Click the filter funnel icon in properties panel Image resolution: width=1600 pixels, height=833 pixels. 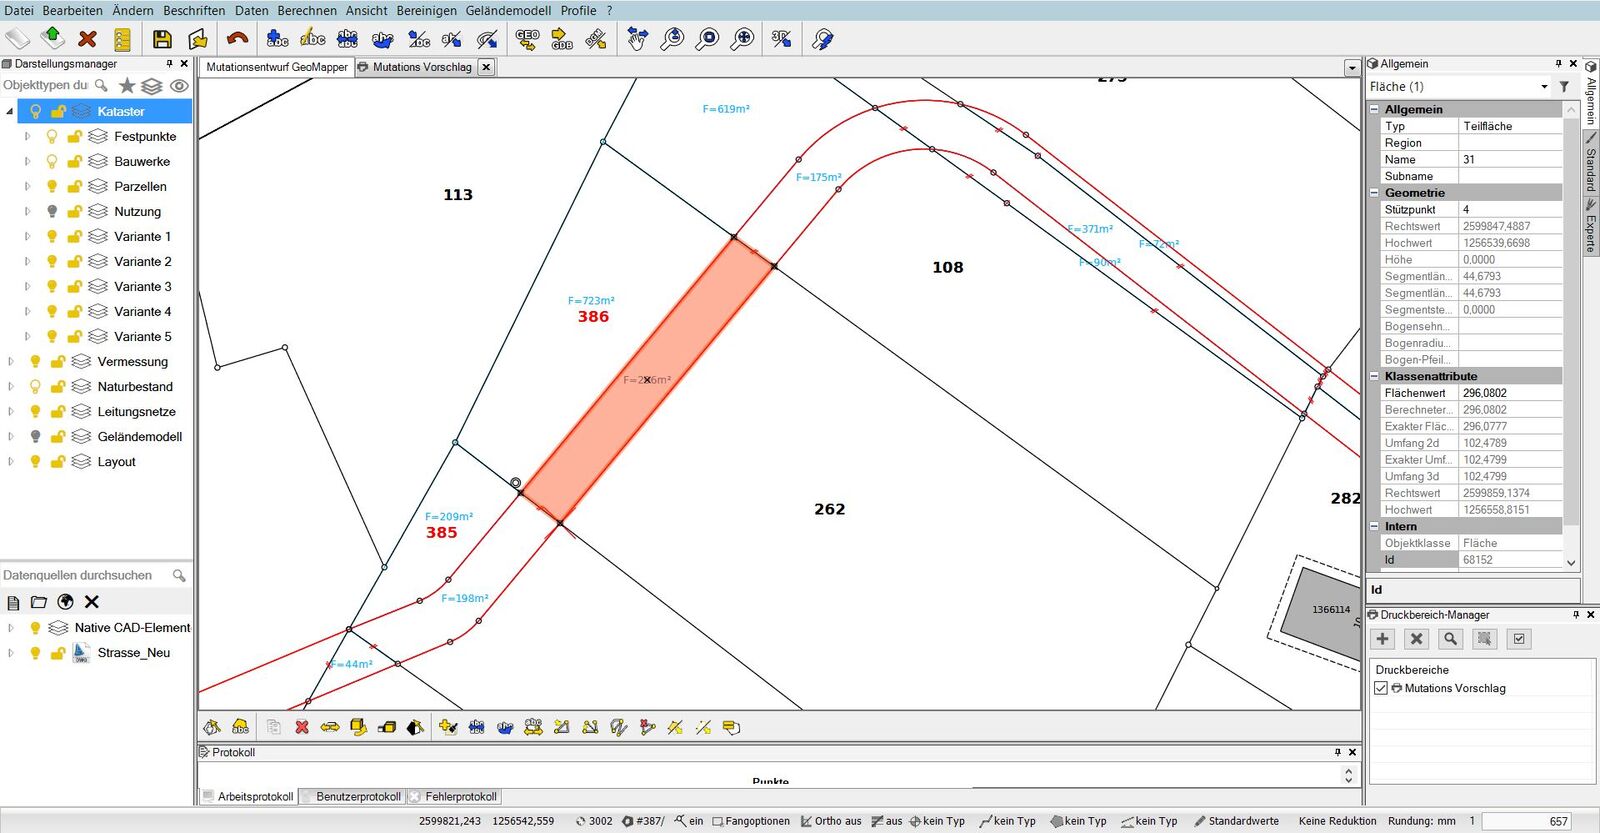click(x=1565, y=87)
